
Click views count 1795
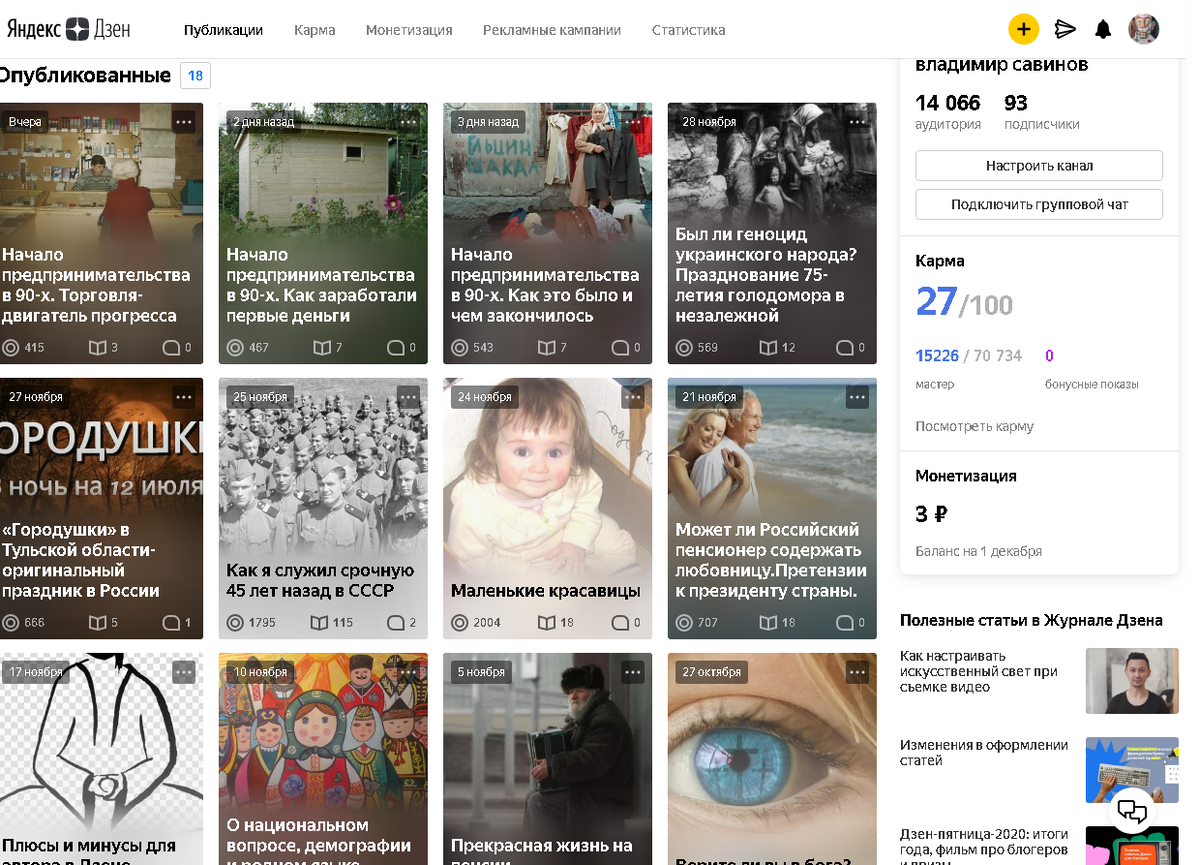(262, 623)
